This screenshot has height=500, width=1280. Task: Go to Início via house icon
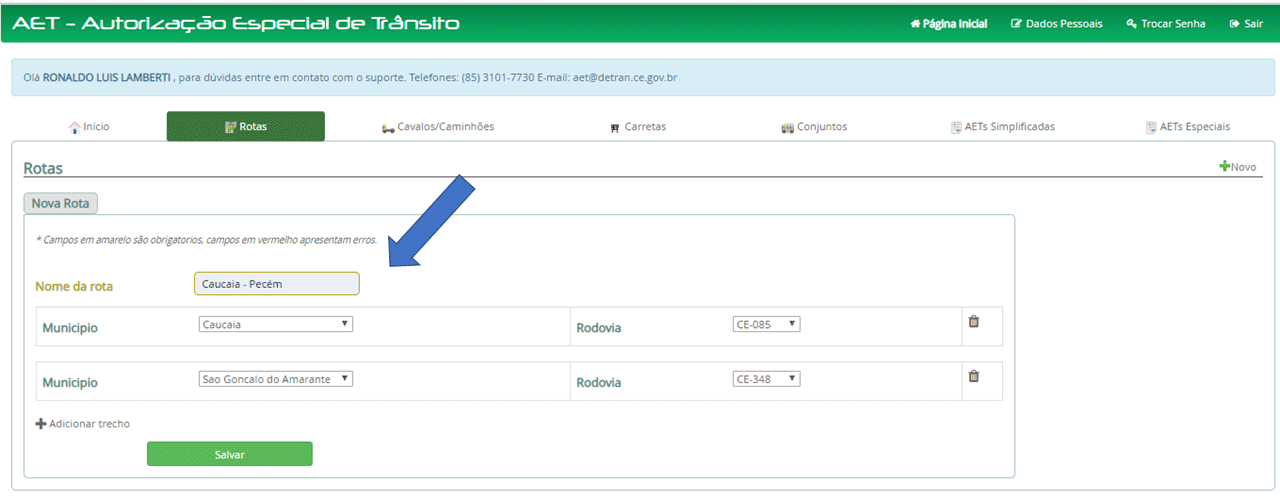pyautogui.click(x=74, y=128)
